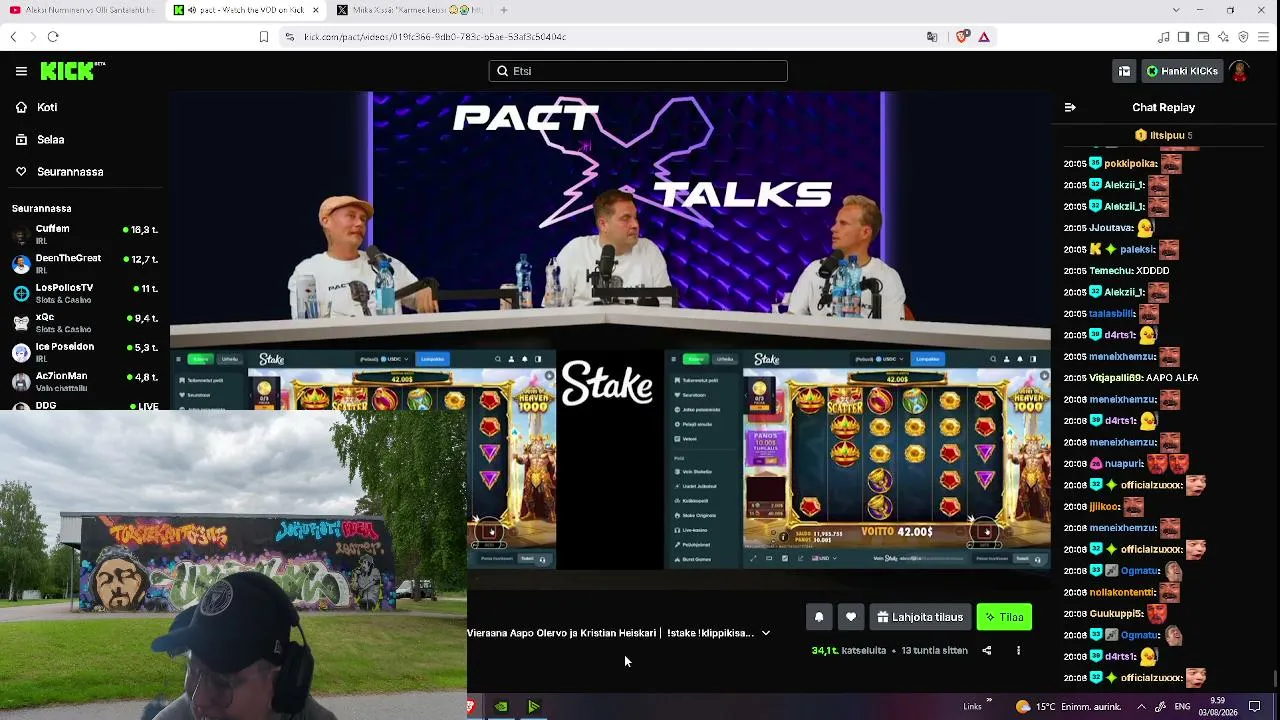The height and width of the screenshot is (720, 1280).
Task: Click the green Tilaa subscribe button
Action: coord(1004,617)
